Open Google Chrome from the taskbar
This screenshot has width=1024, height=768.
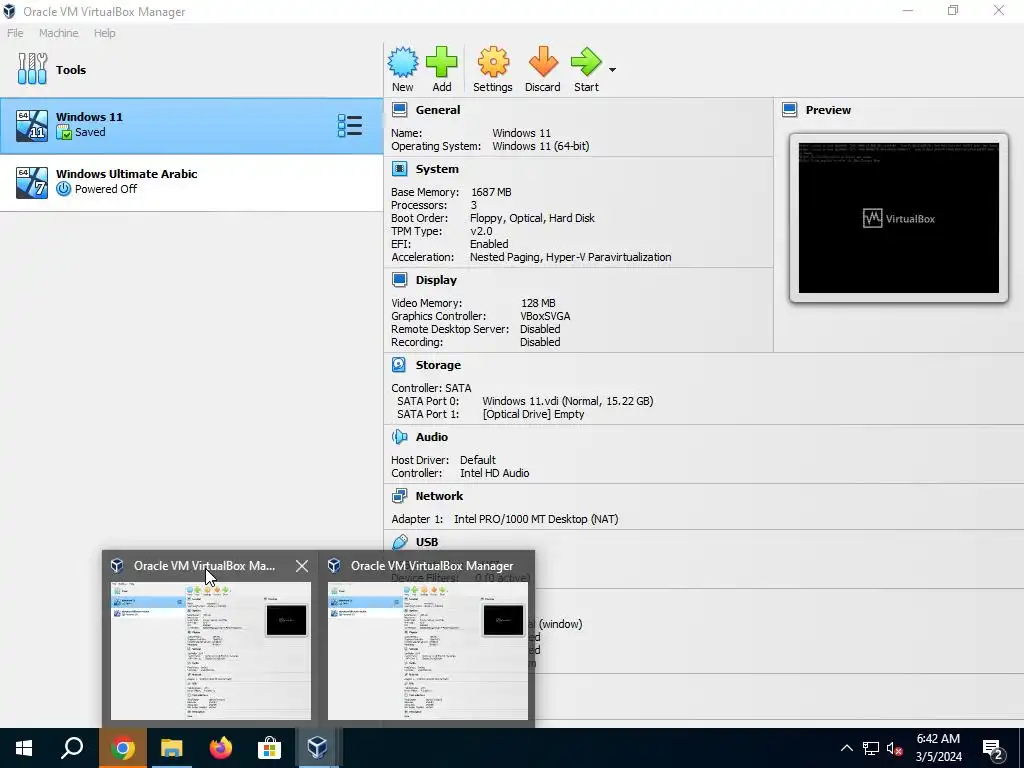(122, 748)
